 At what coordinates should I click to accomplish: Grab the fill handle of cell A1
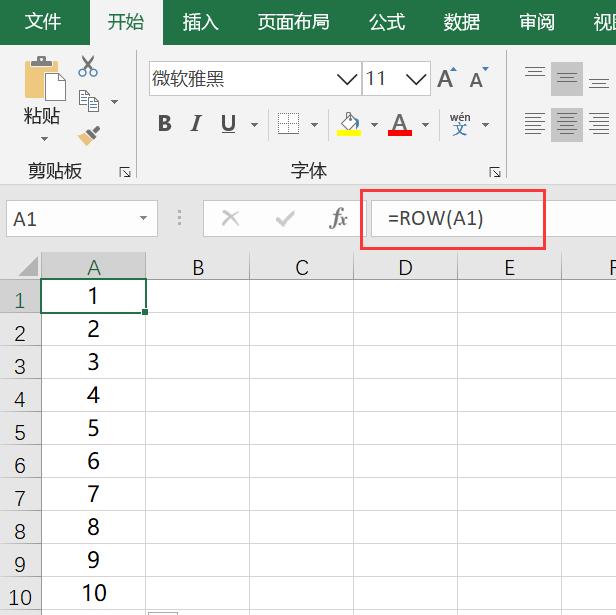145,312
